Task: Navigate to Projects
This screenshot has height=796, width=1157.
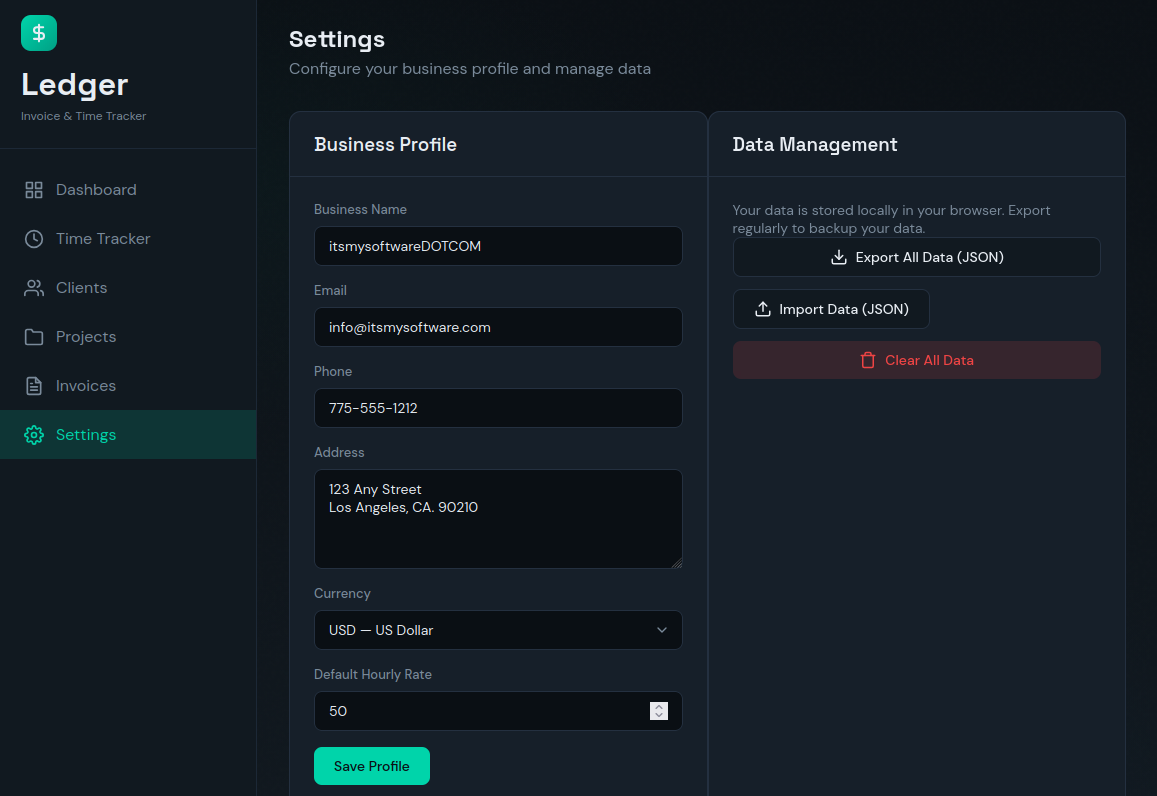Action: tap(128, 337)
